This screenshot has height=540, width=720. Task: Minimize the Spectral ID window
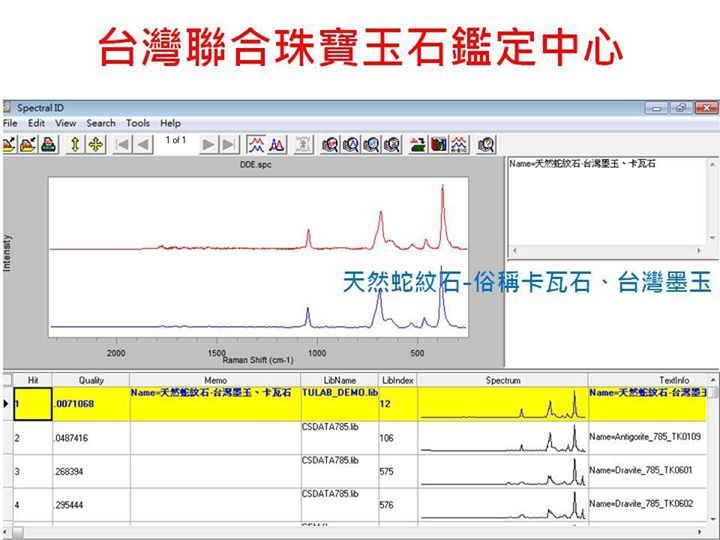(657, 108)
